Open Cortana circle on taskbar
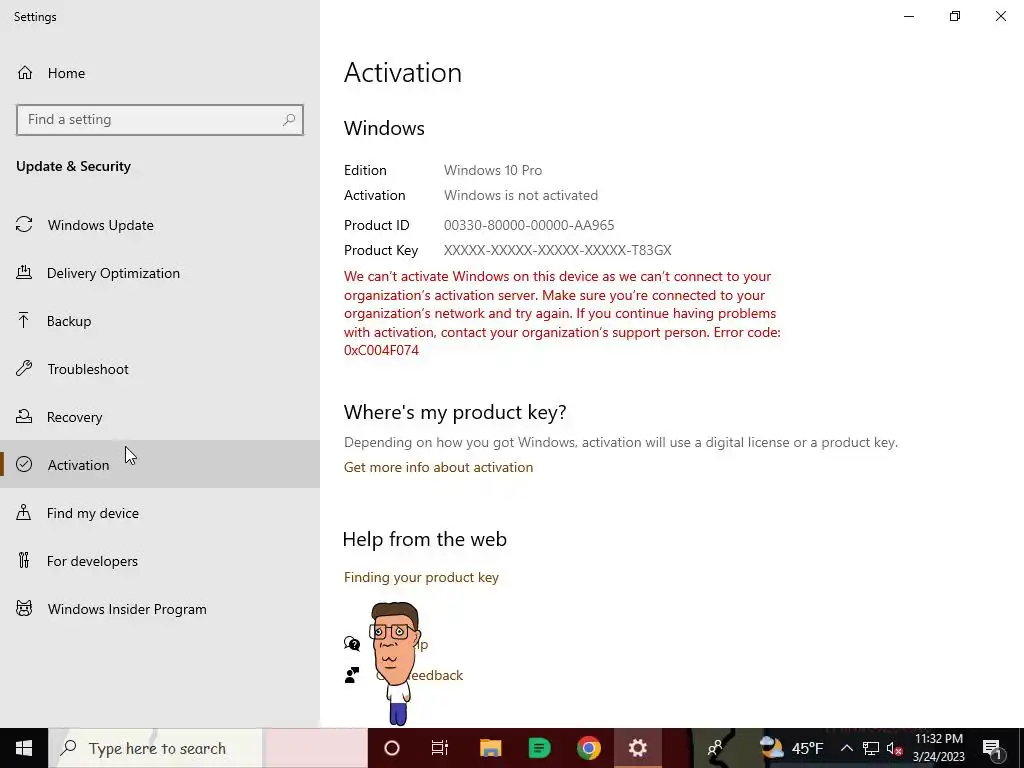Screen dimensions: 1024x768 (x=392, y=748)
